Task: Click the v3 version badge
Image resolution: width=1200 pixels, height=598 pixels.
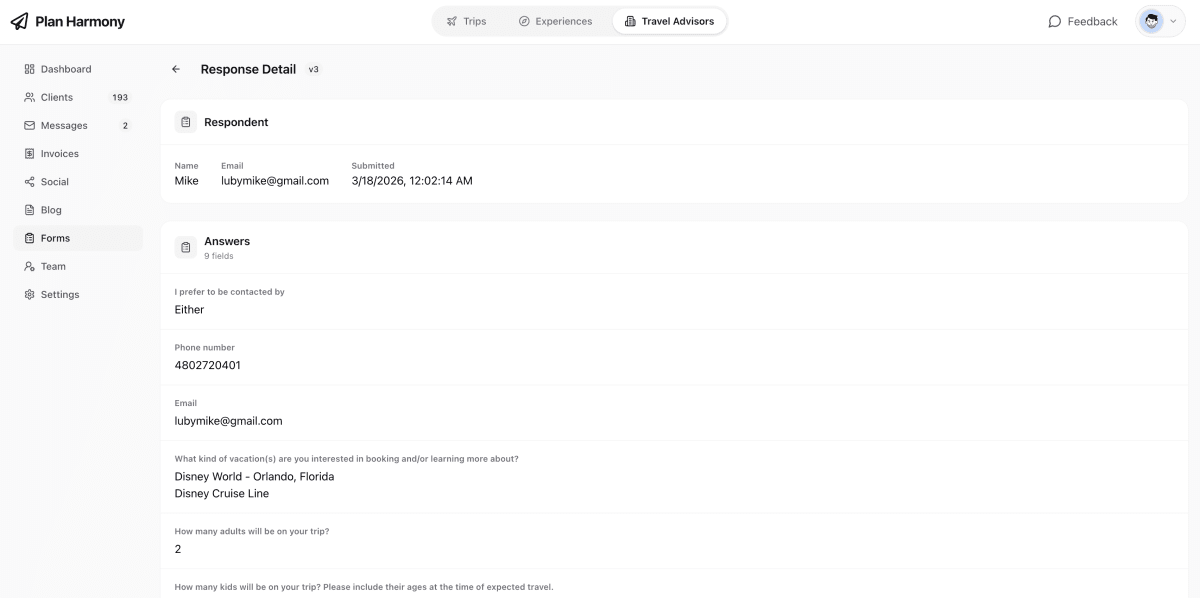Action: (x=313, y=69)
